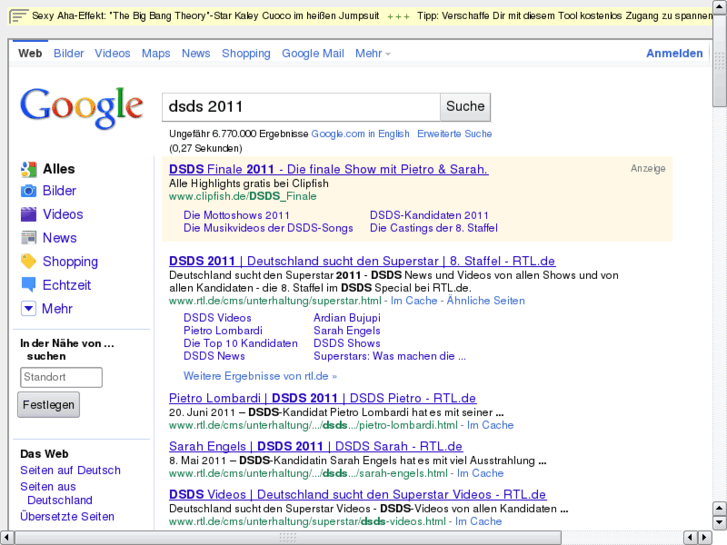Click the Google logo

pos(82,108)
